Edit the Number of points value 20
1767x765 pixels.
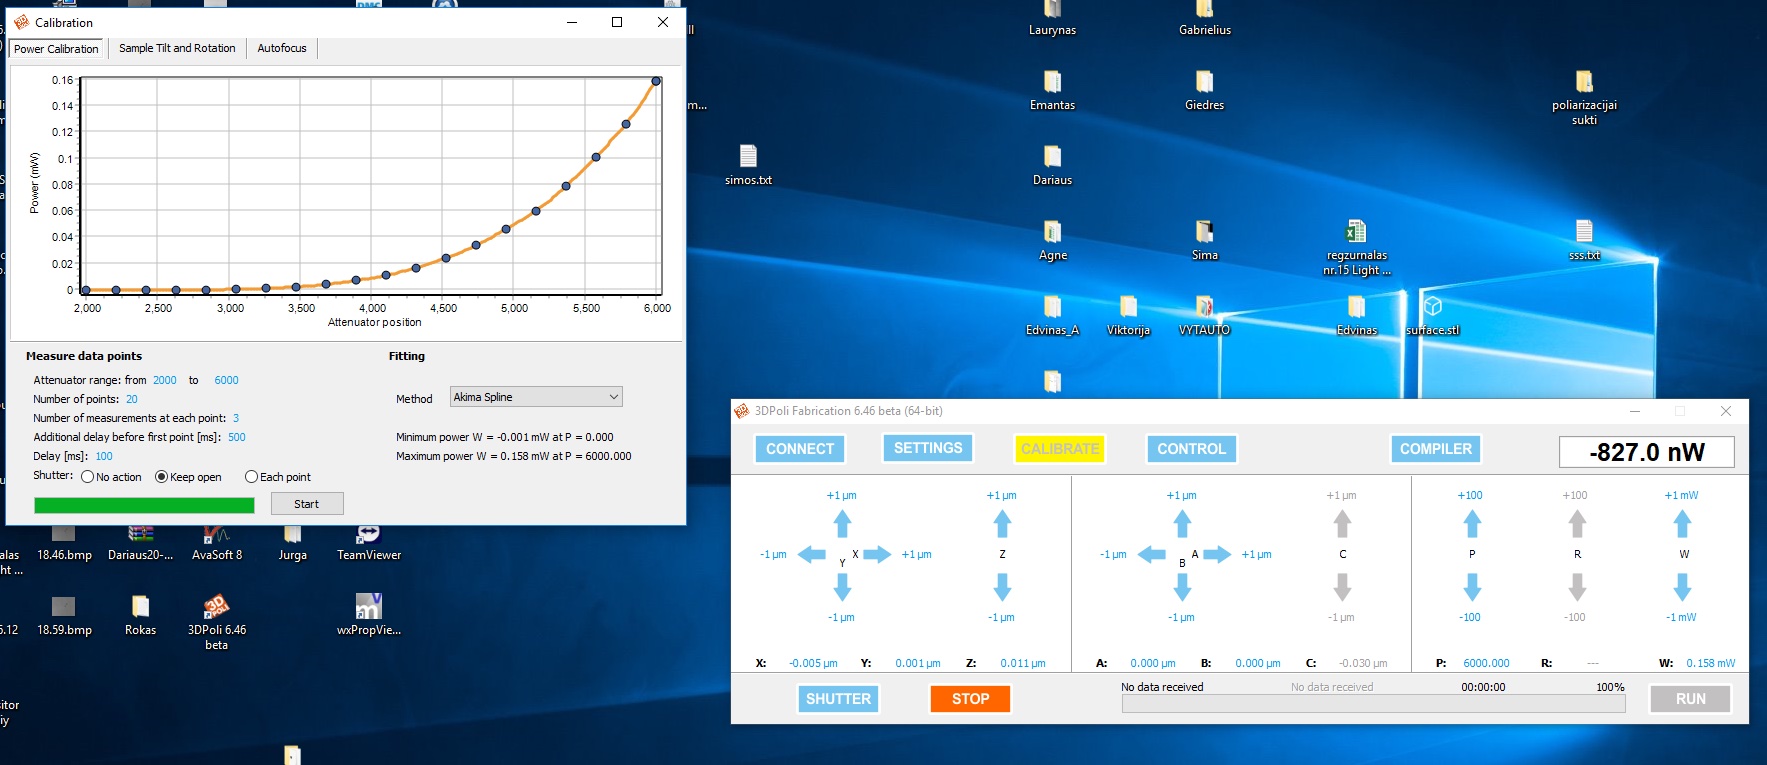point(132,399)
